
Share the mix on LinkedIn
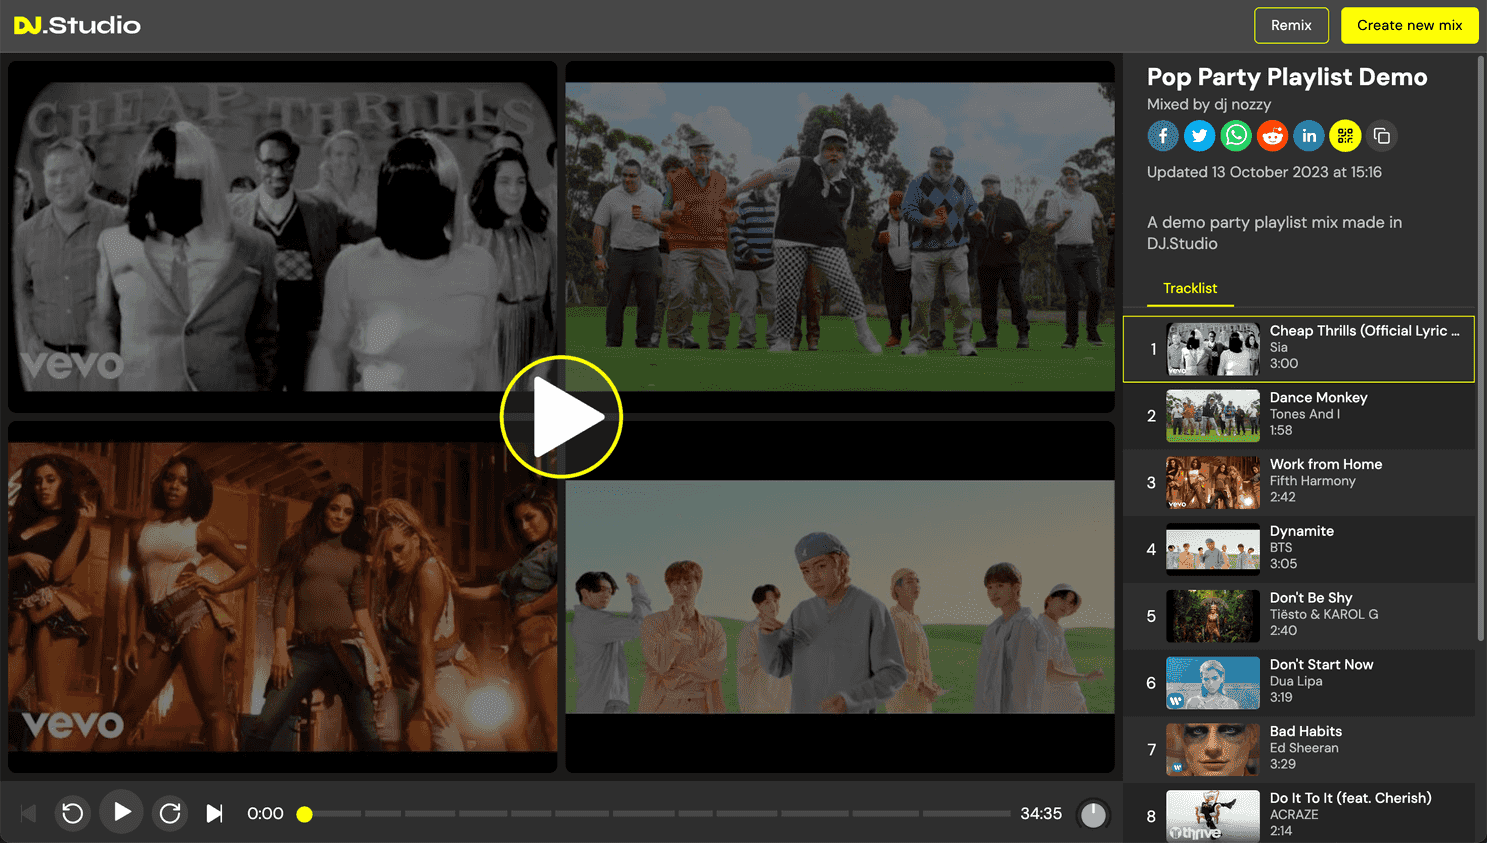click(x=1309, y=136)
